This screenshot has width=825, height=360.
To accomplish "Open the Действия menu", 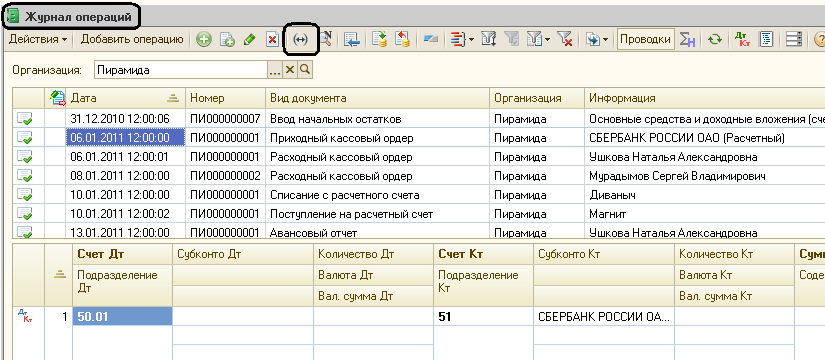I will [38, 39].
